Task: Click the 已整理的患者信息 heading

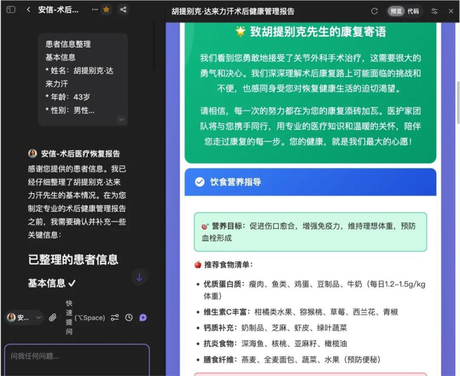Action: pyautogui.click(x=73, y=260)
